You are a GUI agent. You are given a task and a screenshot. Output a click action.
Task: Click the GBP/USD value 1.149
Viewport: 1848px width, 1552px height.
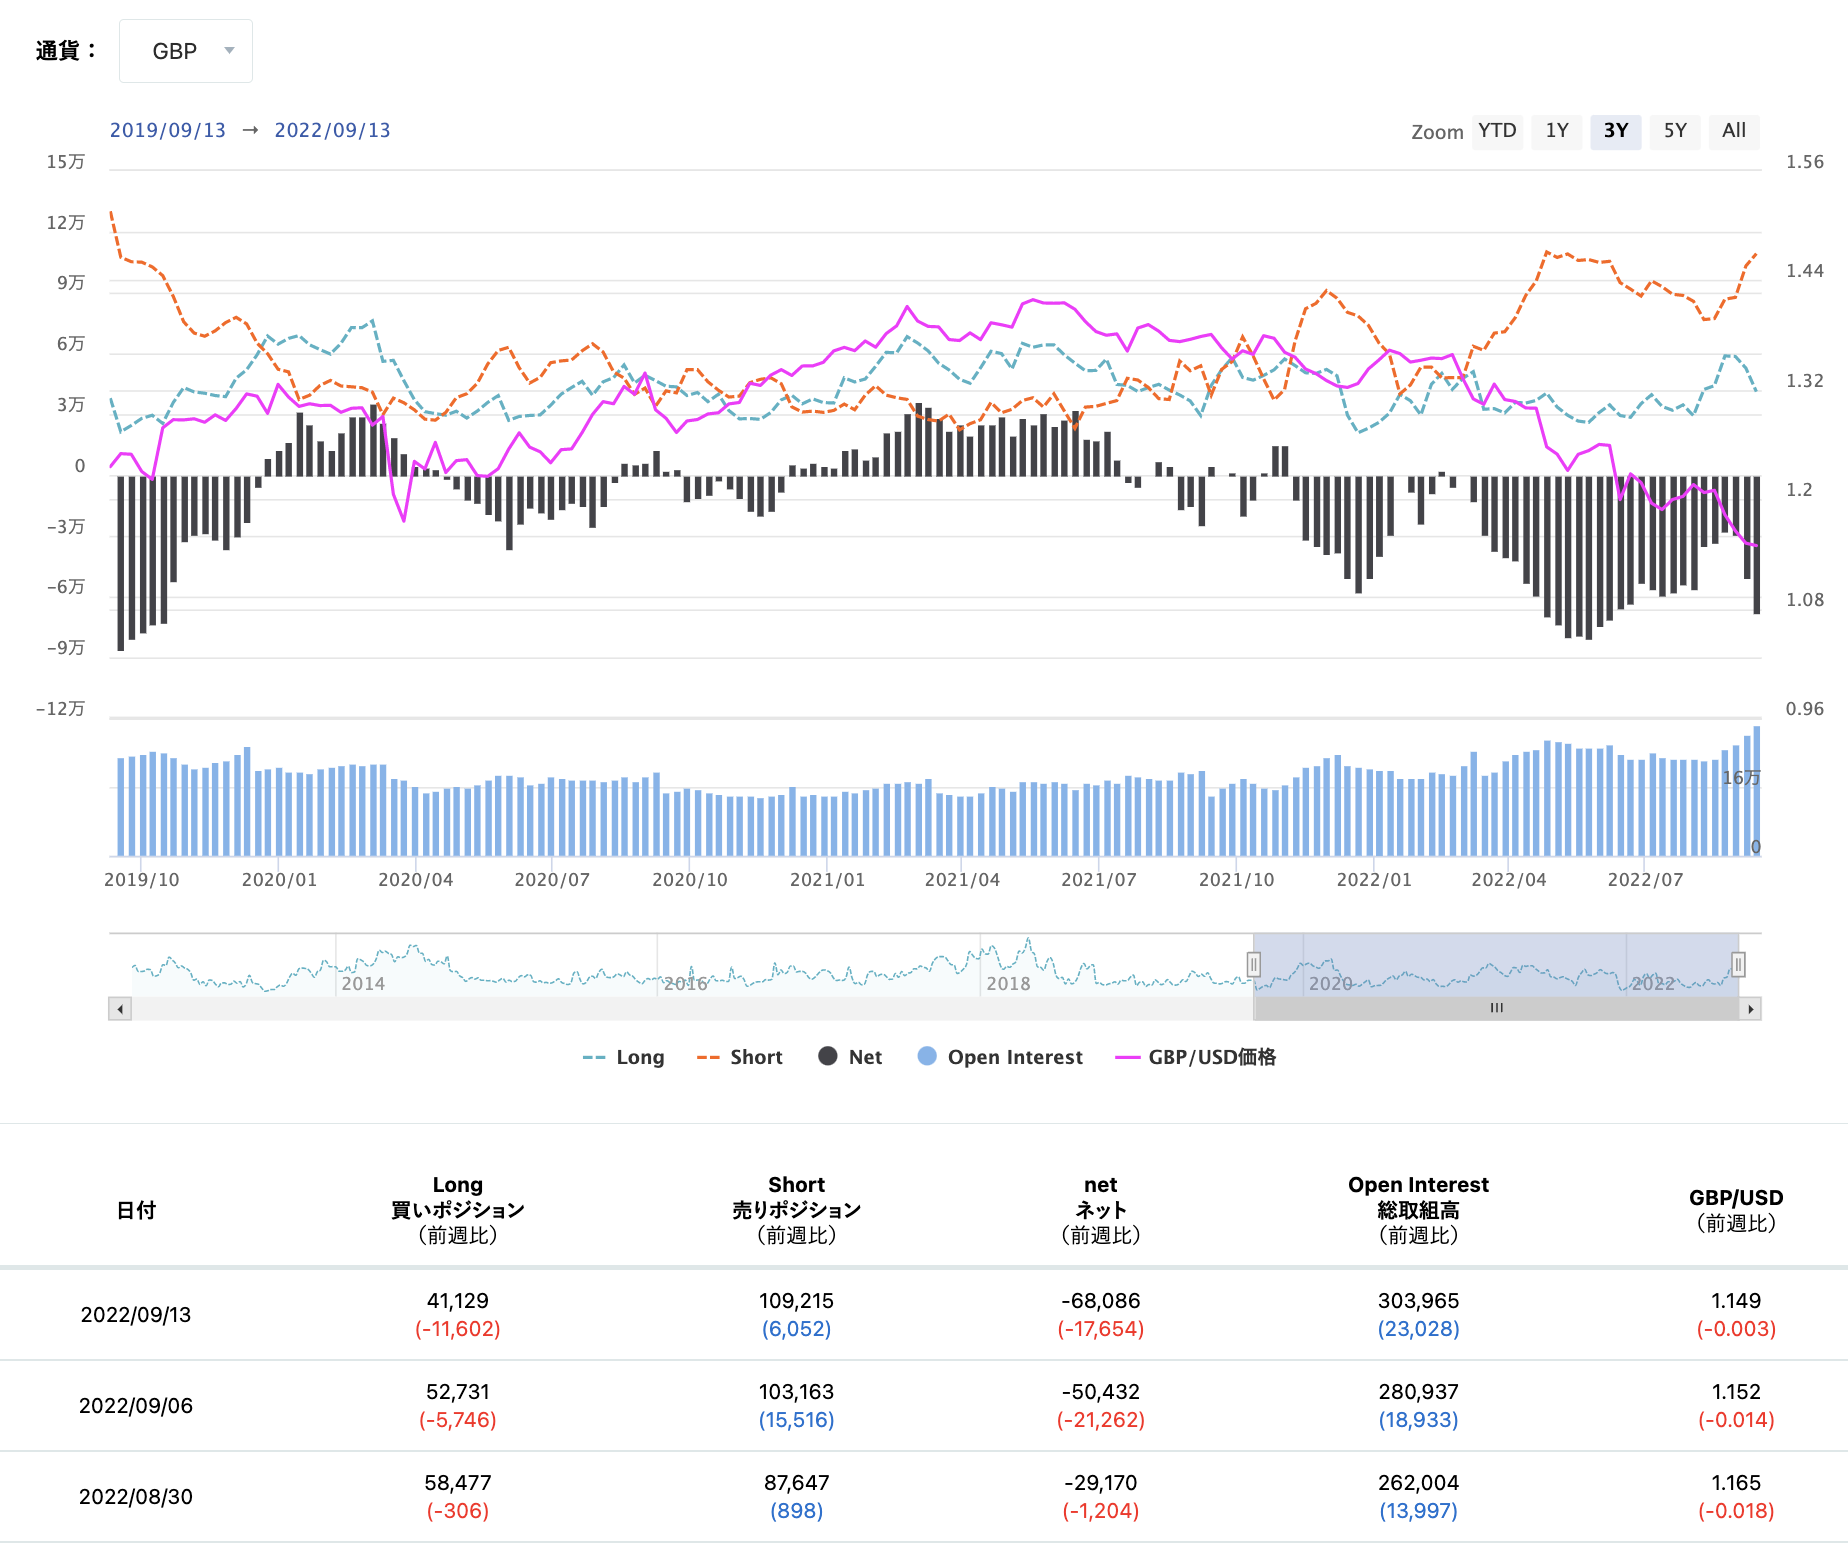click(x=1736, y=1302)
